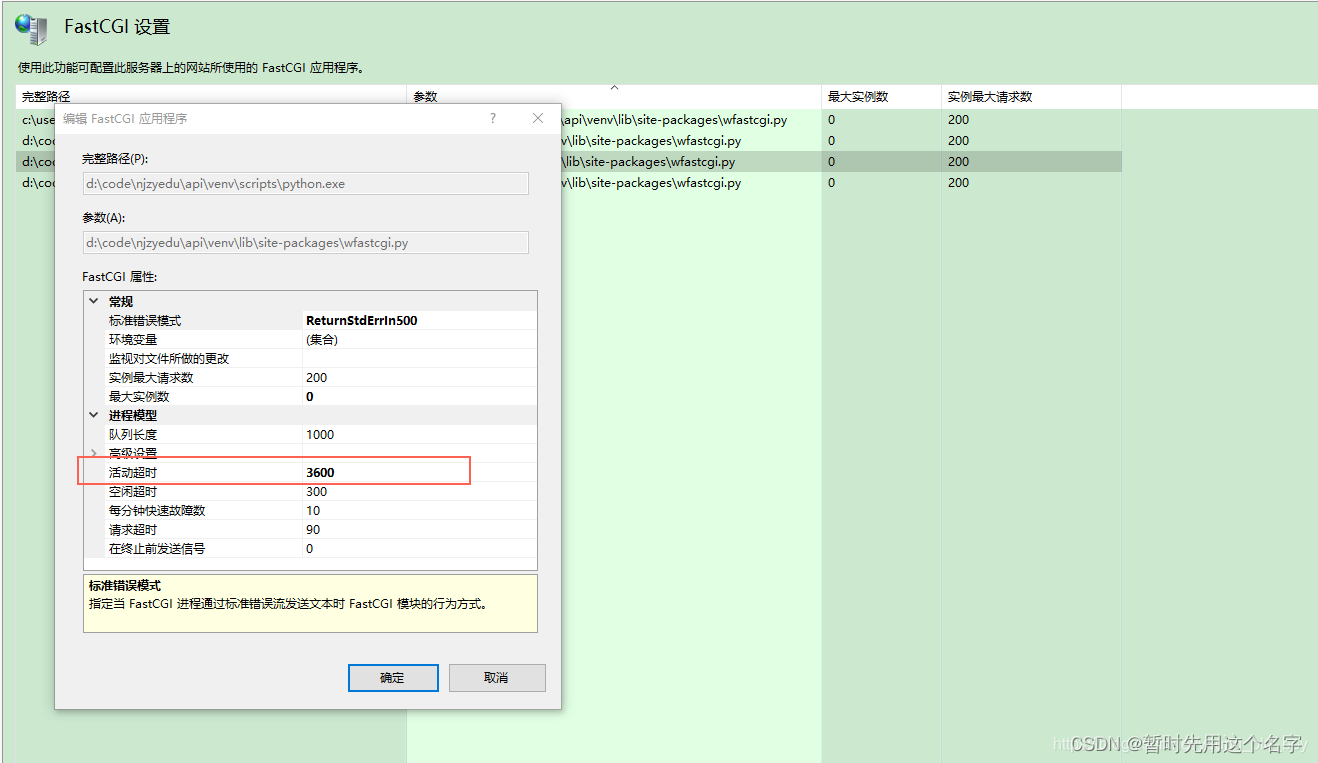Sort by the 最大实例数 column header
This screenshot has width=1318, height=763.
pos(882,97)
